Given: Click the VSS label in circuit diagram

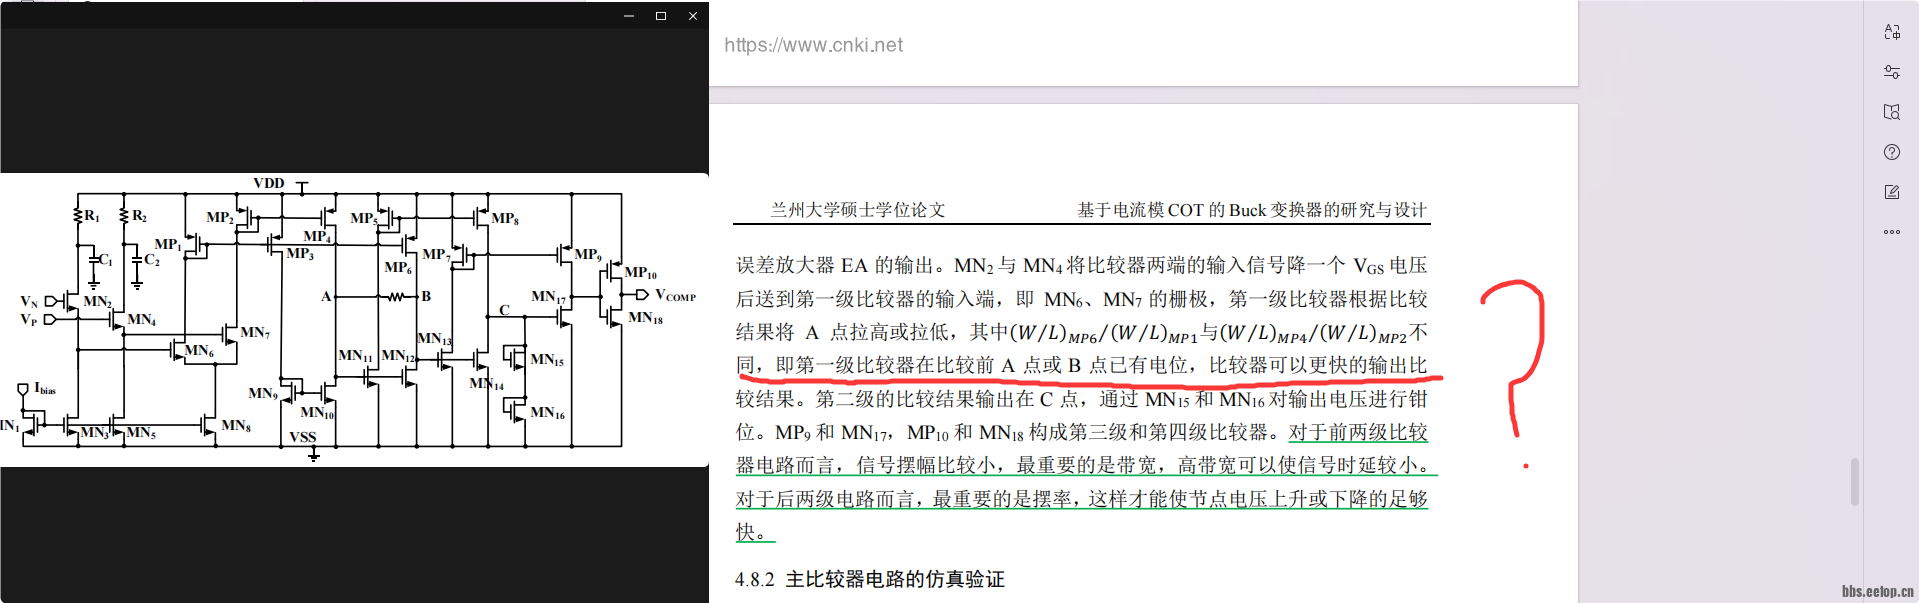Looking at the screenshot, I should click(302, 437).
